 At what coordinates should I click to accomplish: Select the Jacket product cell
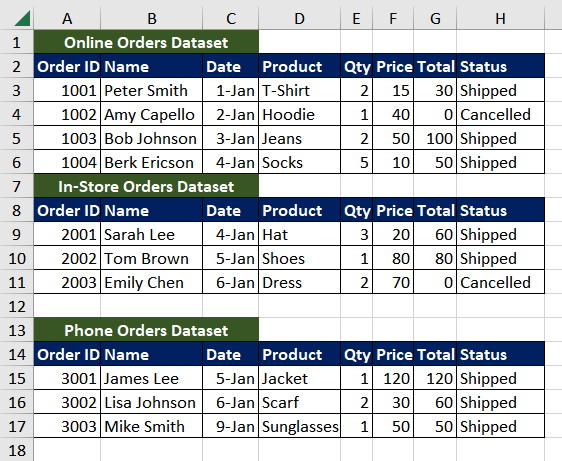click(299, 378)
